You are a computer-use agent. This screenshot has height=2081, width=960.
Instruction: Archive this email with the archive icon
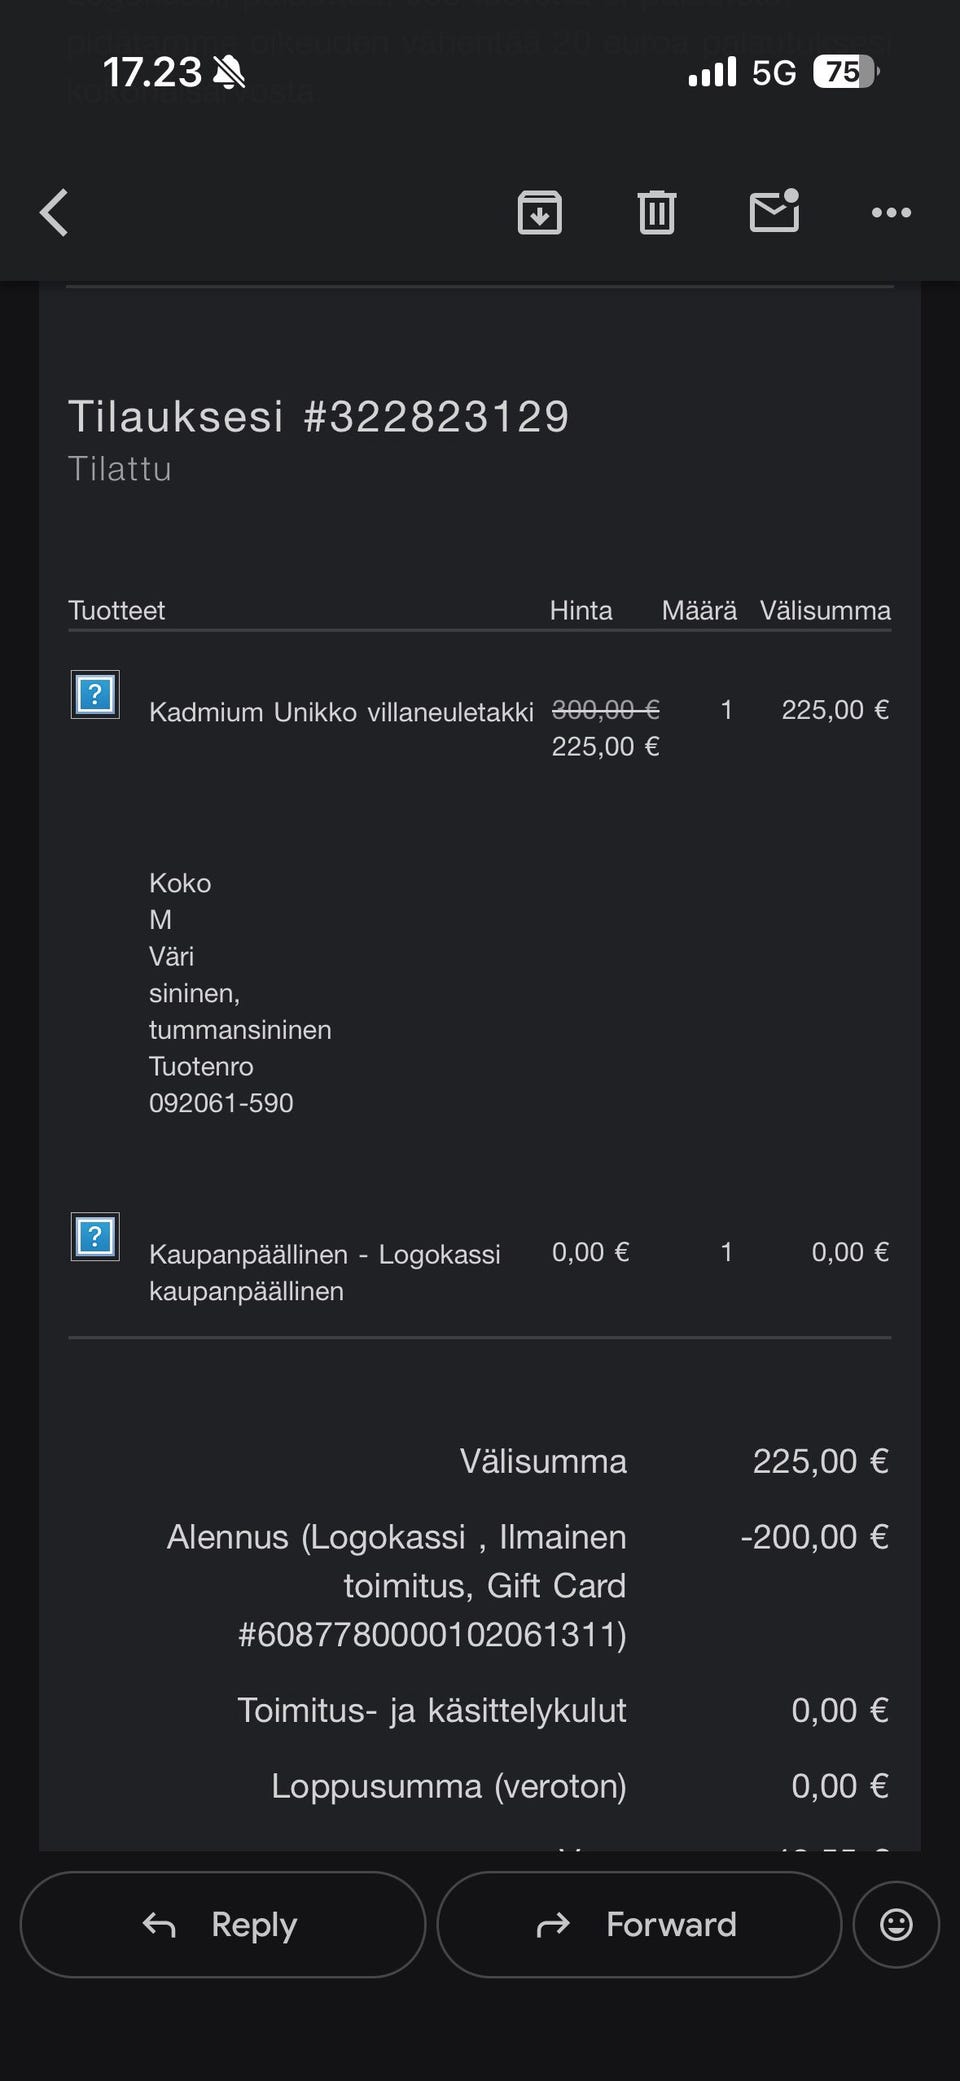point(540,212)
